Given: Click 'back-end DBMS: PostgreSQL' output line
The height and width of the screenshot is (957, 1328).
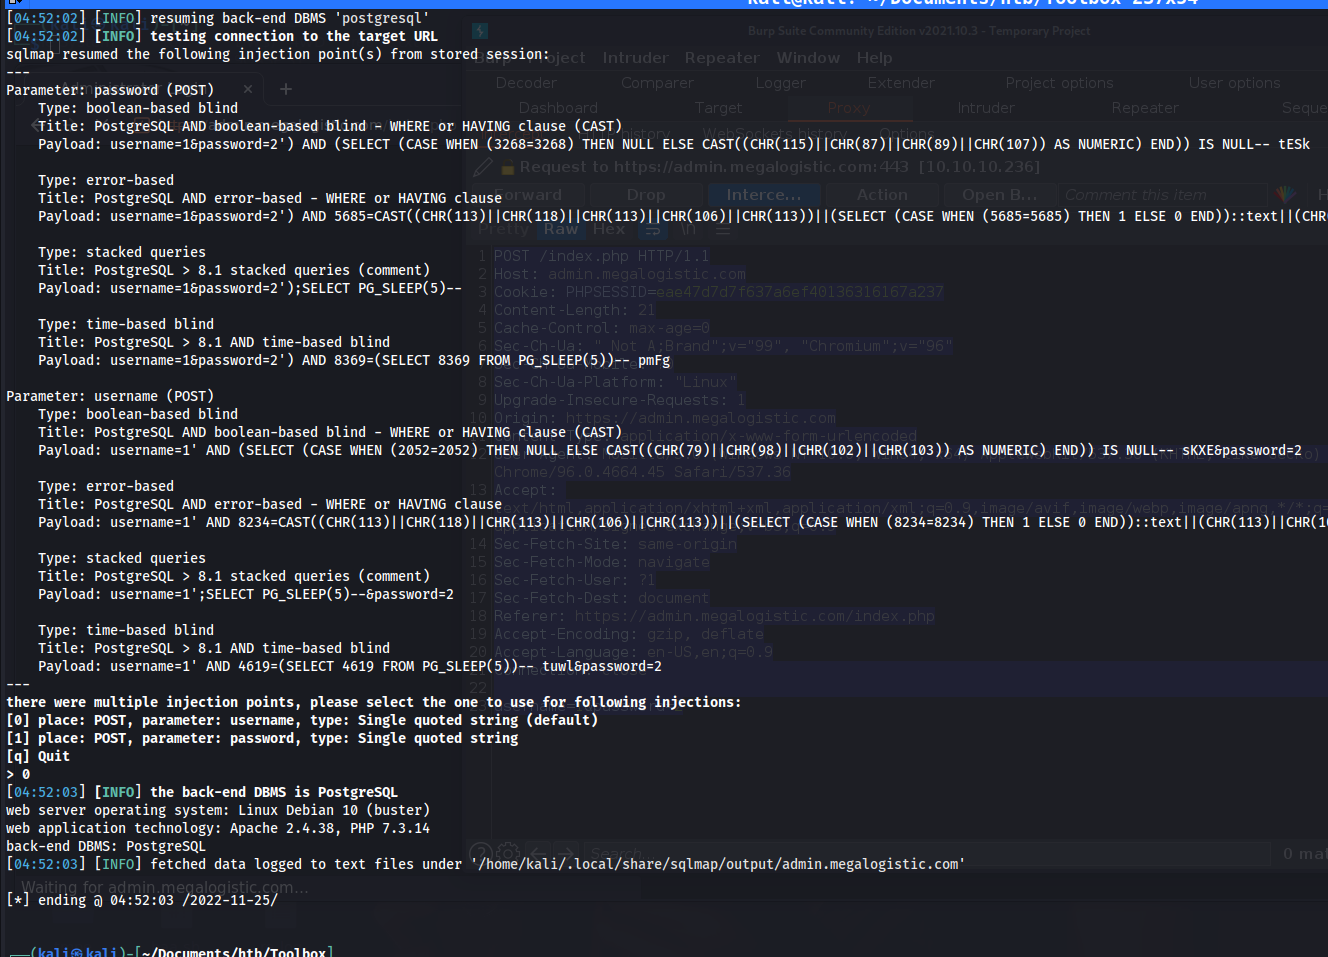Looking at the screenshot, I should pyautogui.click(x=106, y=846).
